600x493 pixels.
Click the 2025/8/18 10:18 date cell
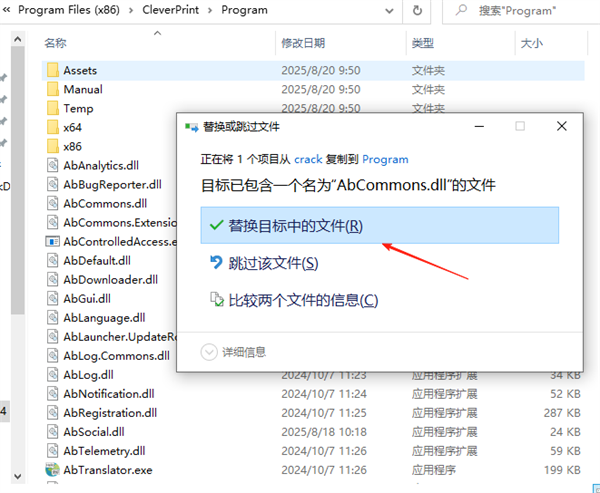click(x=324, y=432)
